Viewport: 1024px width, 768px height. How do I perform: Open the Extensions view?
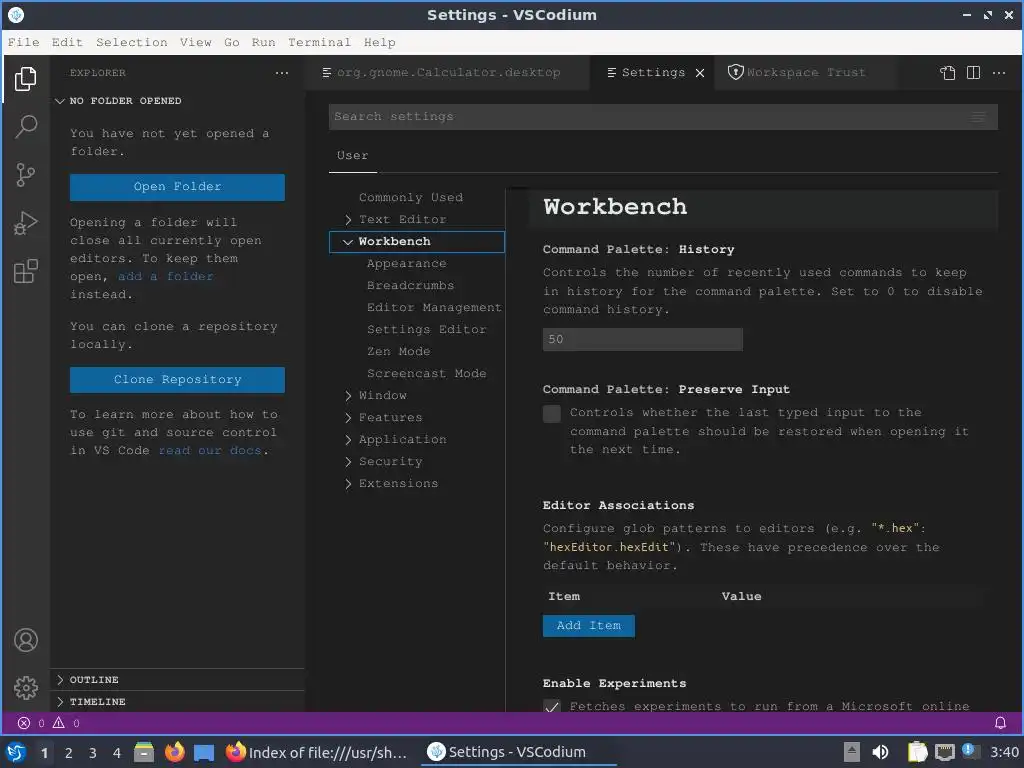point(25,271)
